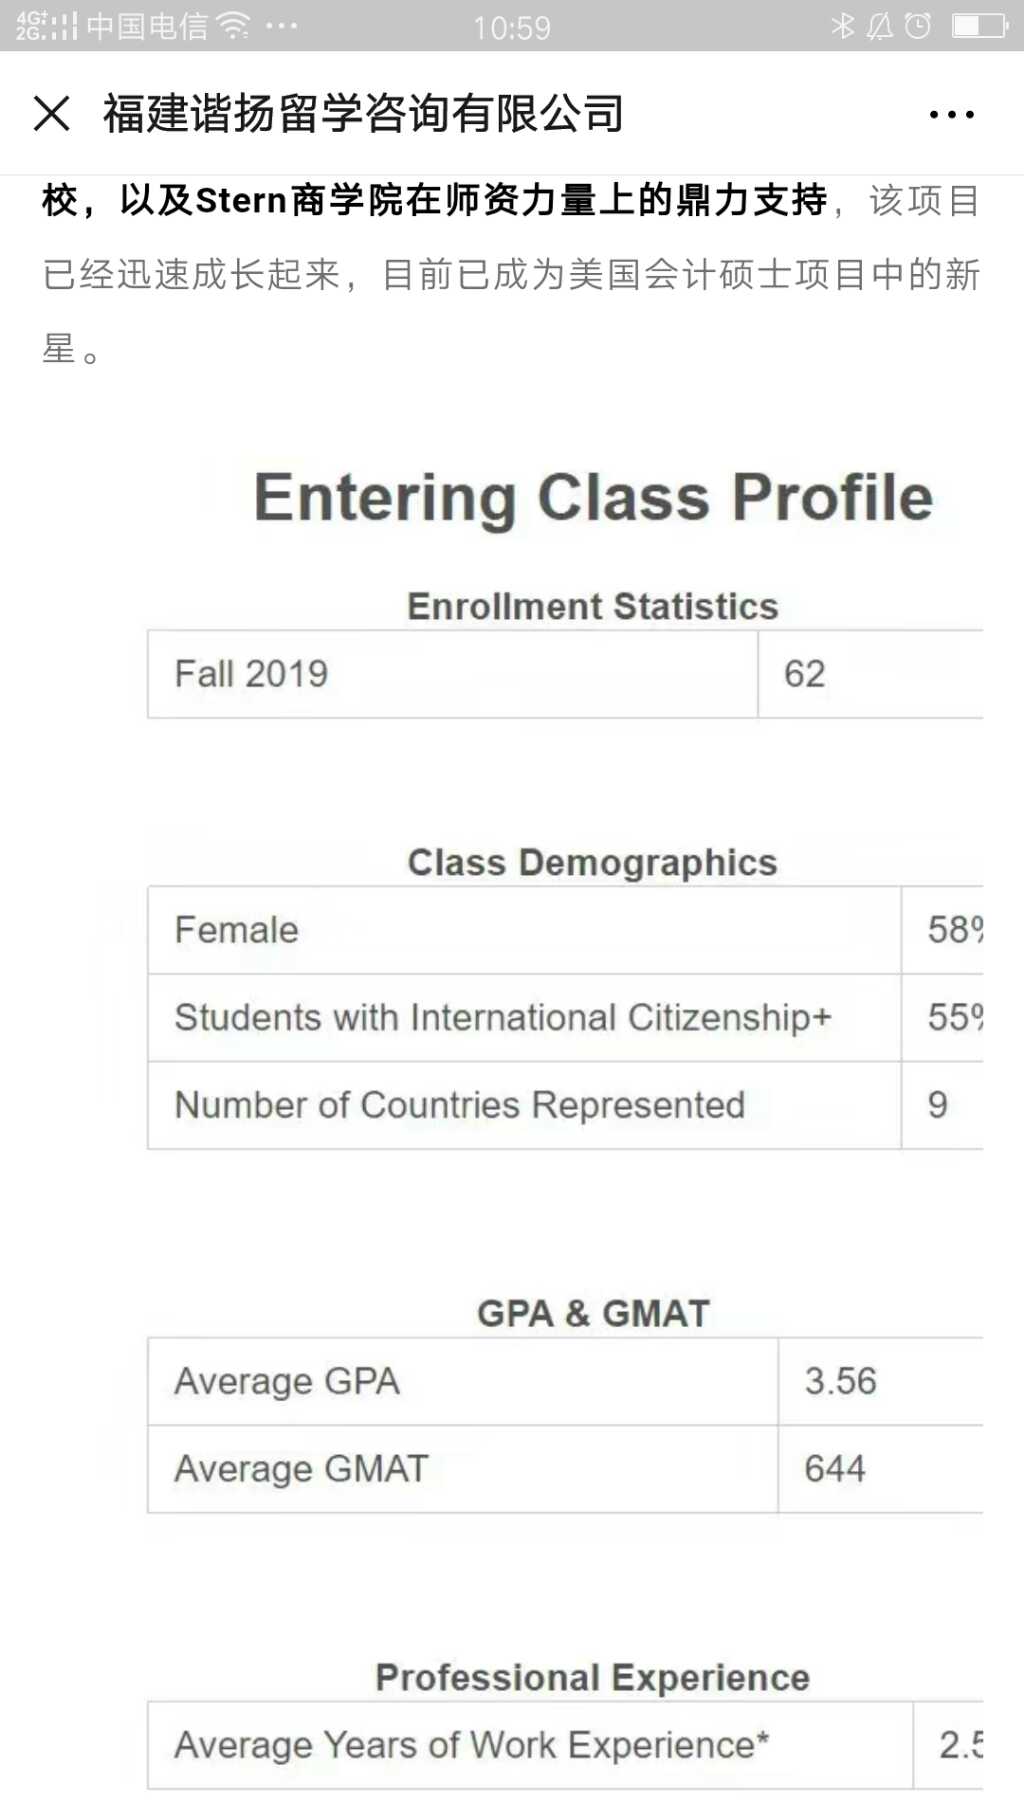Close the article with the X icon
This screenshot has width=1024, height=1820.
52,113
